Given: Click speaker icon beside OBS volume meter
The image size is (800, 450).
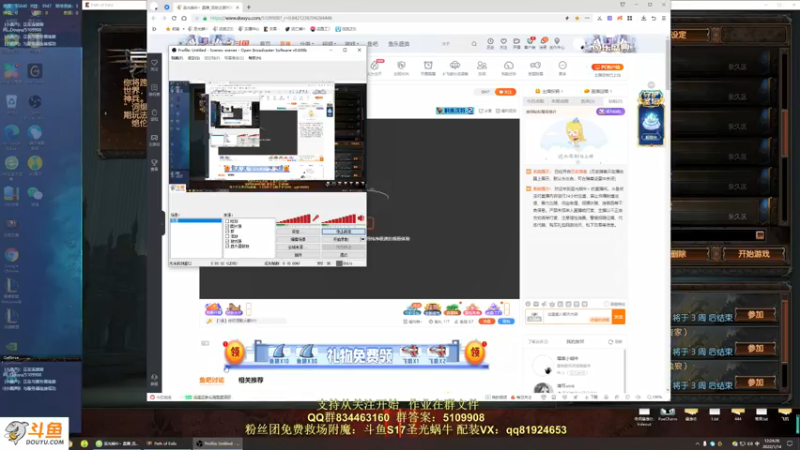Looking at the screenshot, I should (361, 218).
